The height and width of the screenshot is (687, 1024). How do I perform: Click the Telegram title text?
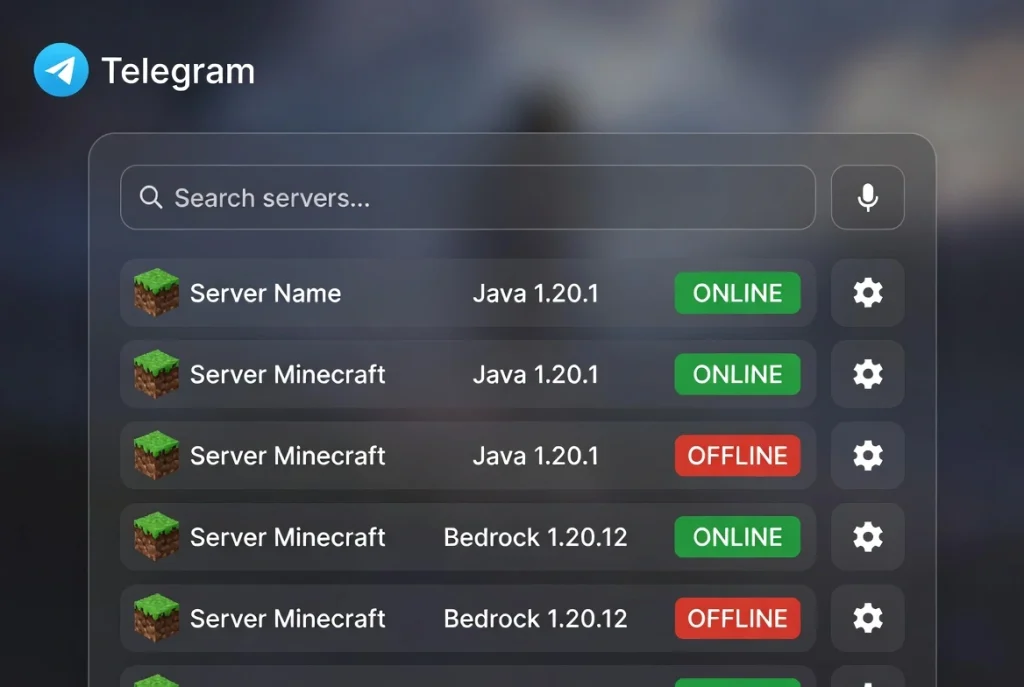coord(178,71)
